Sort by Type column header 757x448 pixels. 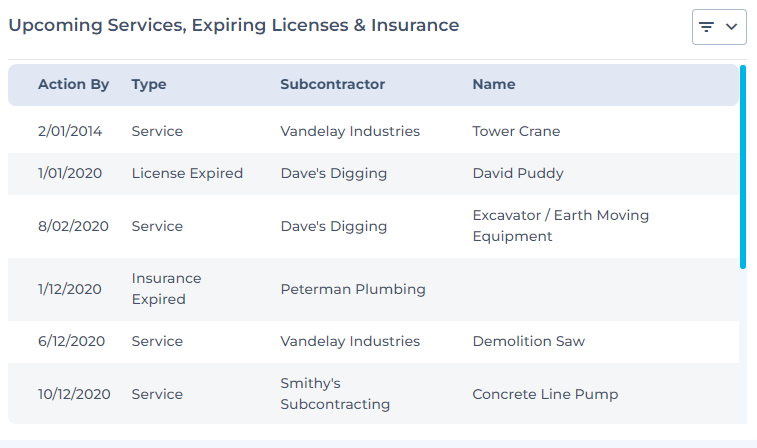click(149, 85)
